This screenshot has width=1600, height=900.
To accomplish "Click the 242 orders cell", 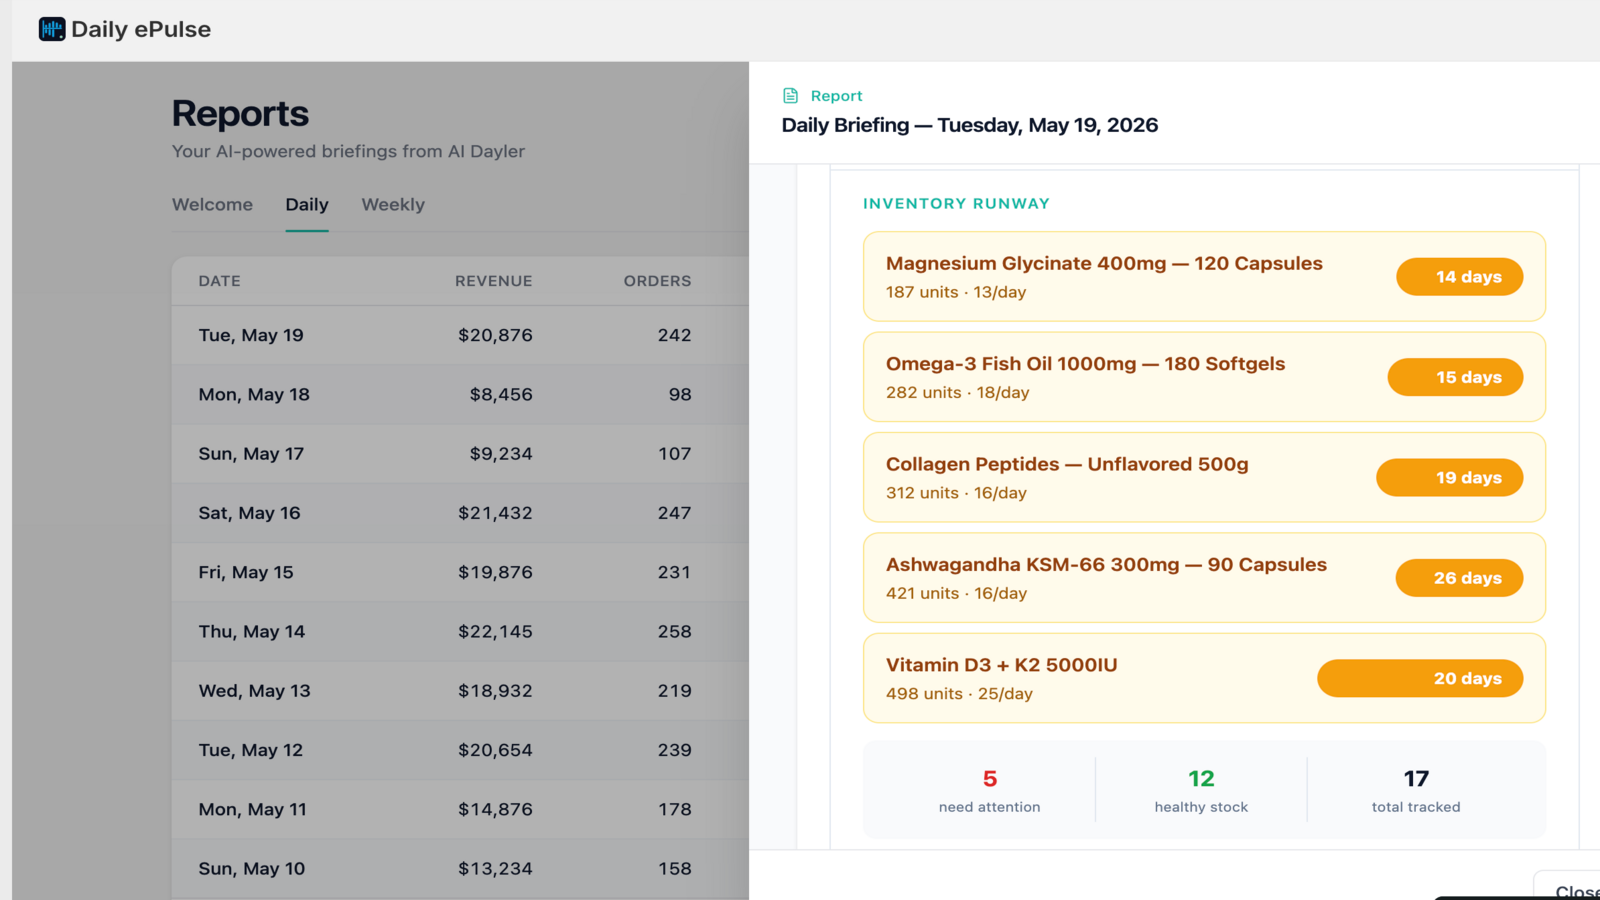I will click(674, 335).
